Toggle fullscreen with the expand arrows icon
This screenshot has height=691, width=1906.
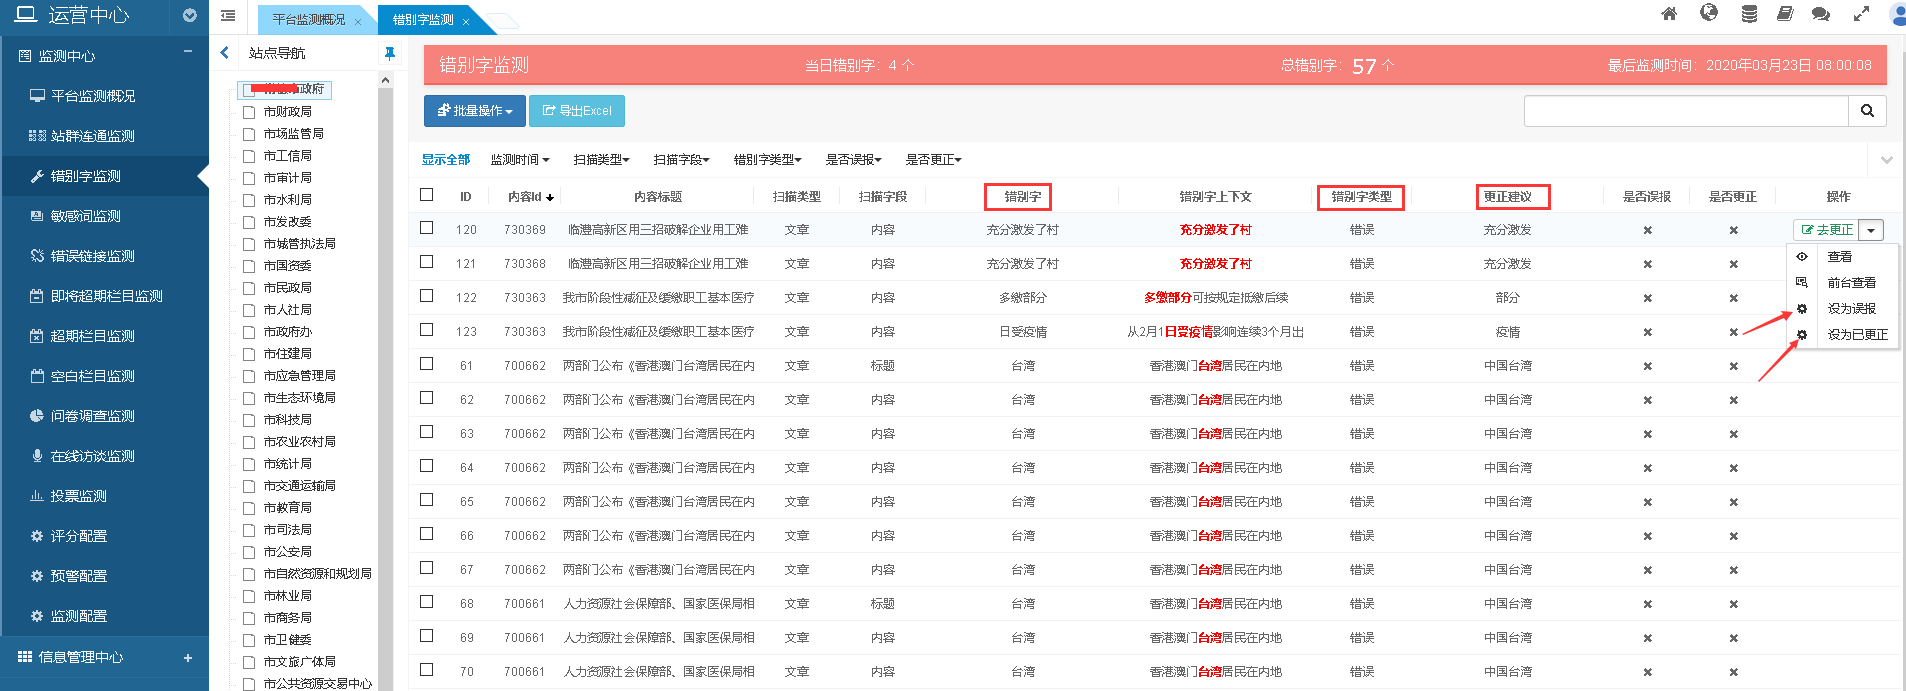pyautogui.click(x=1861, y=14)
